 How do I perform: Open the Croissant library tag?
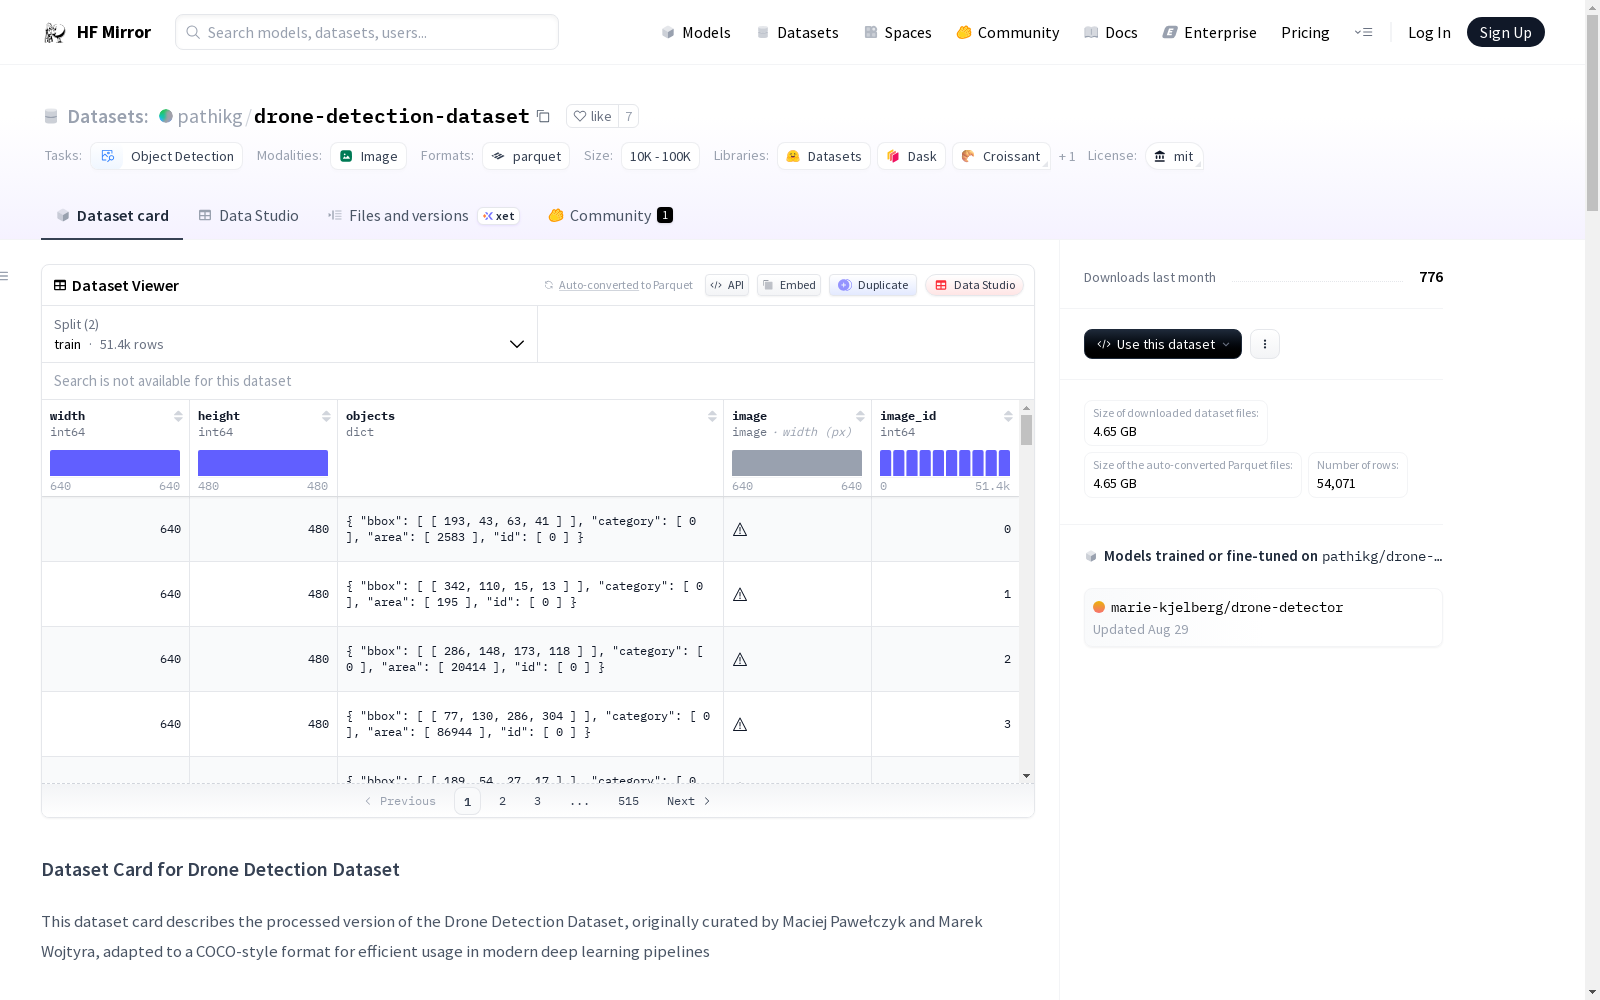point(1001,156)
